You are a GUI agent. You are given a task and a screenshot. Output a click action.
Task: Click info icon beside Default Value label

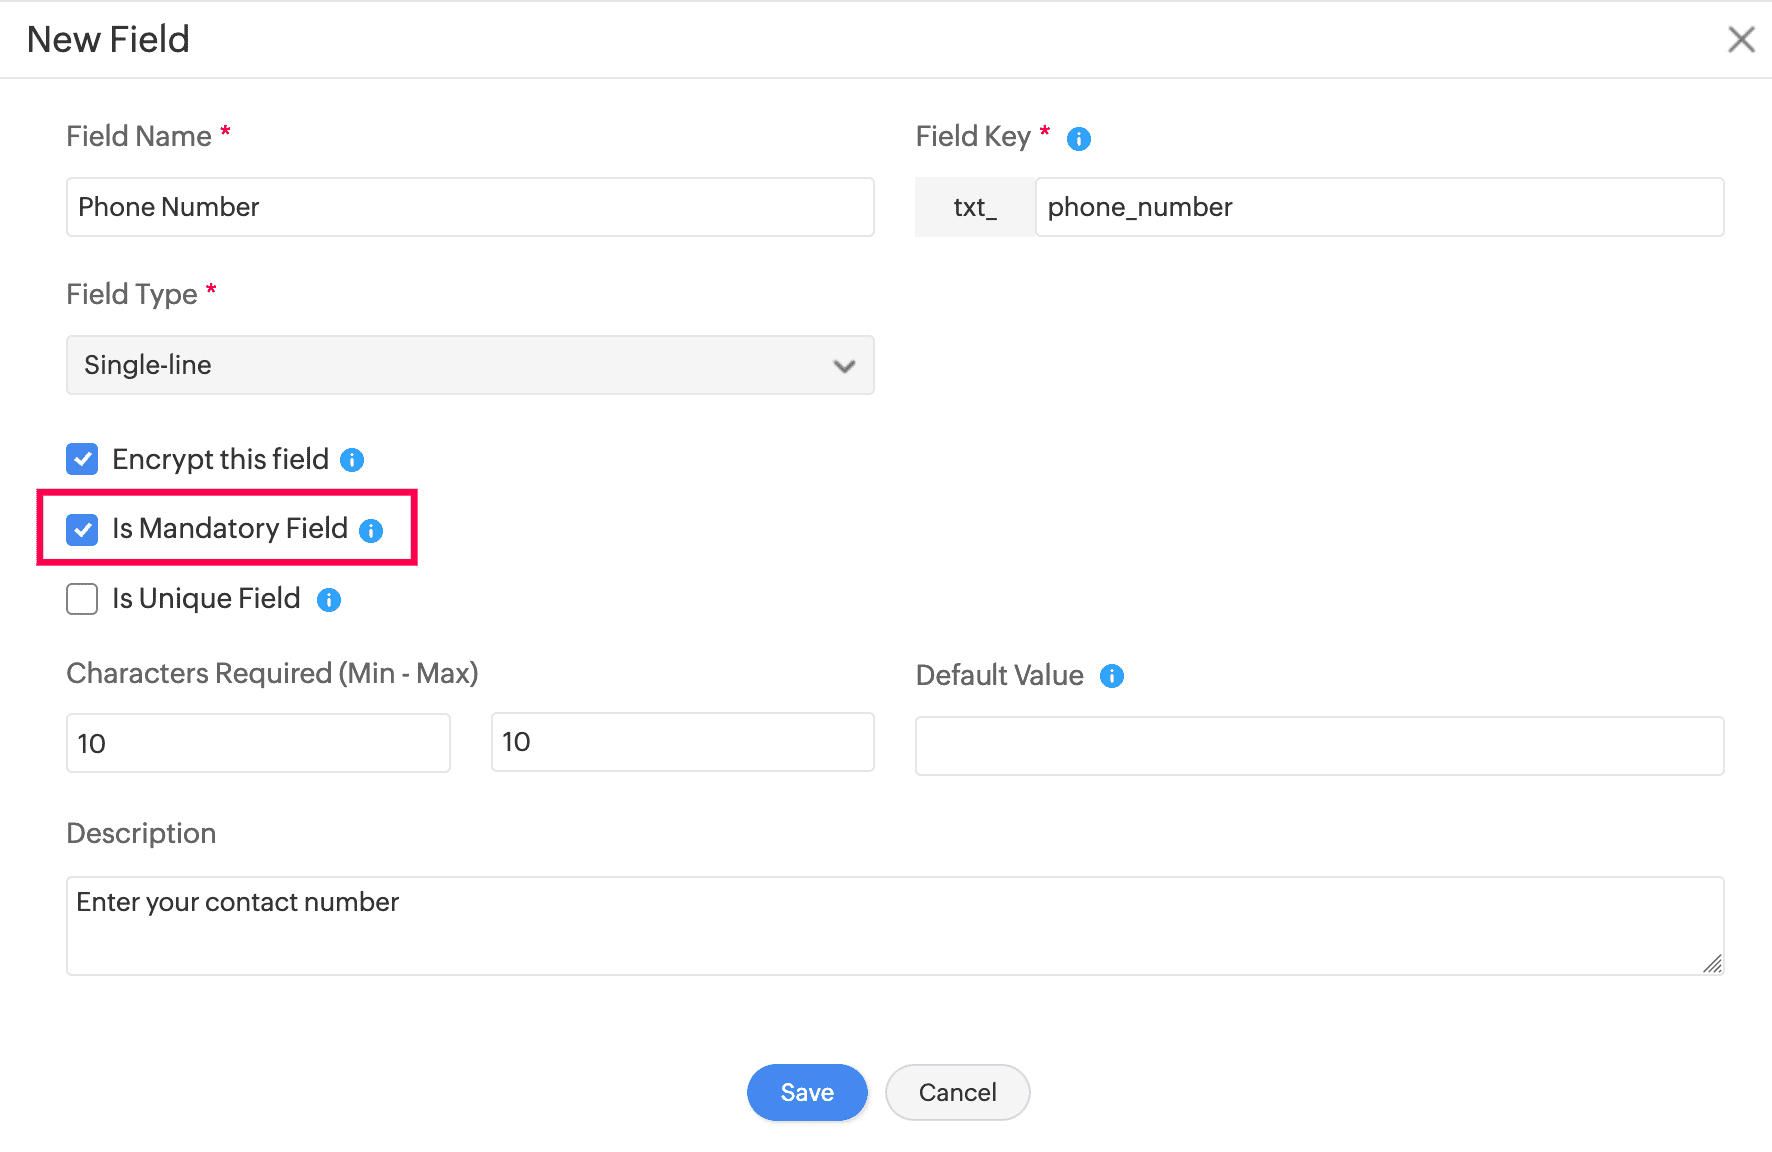coord(1112,676)
